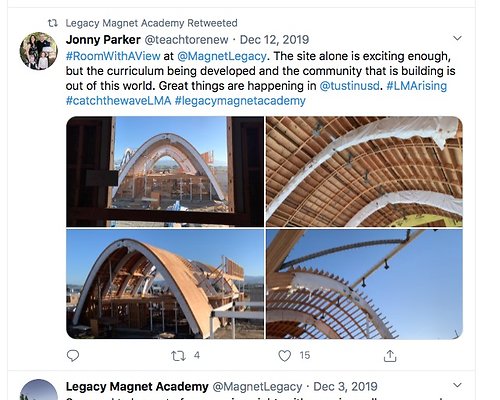
Task: Open the share icon under tweet
Action: [390, 356]
